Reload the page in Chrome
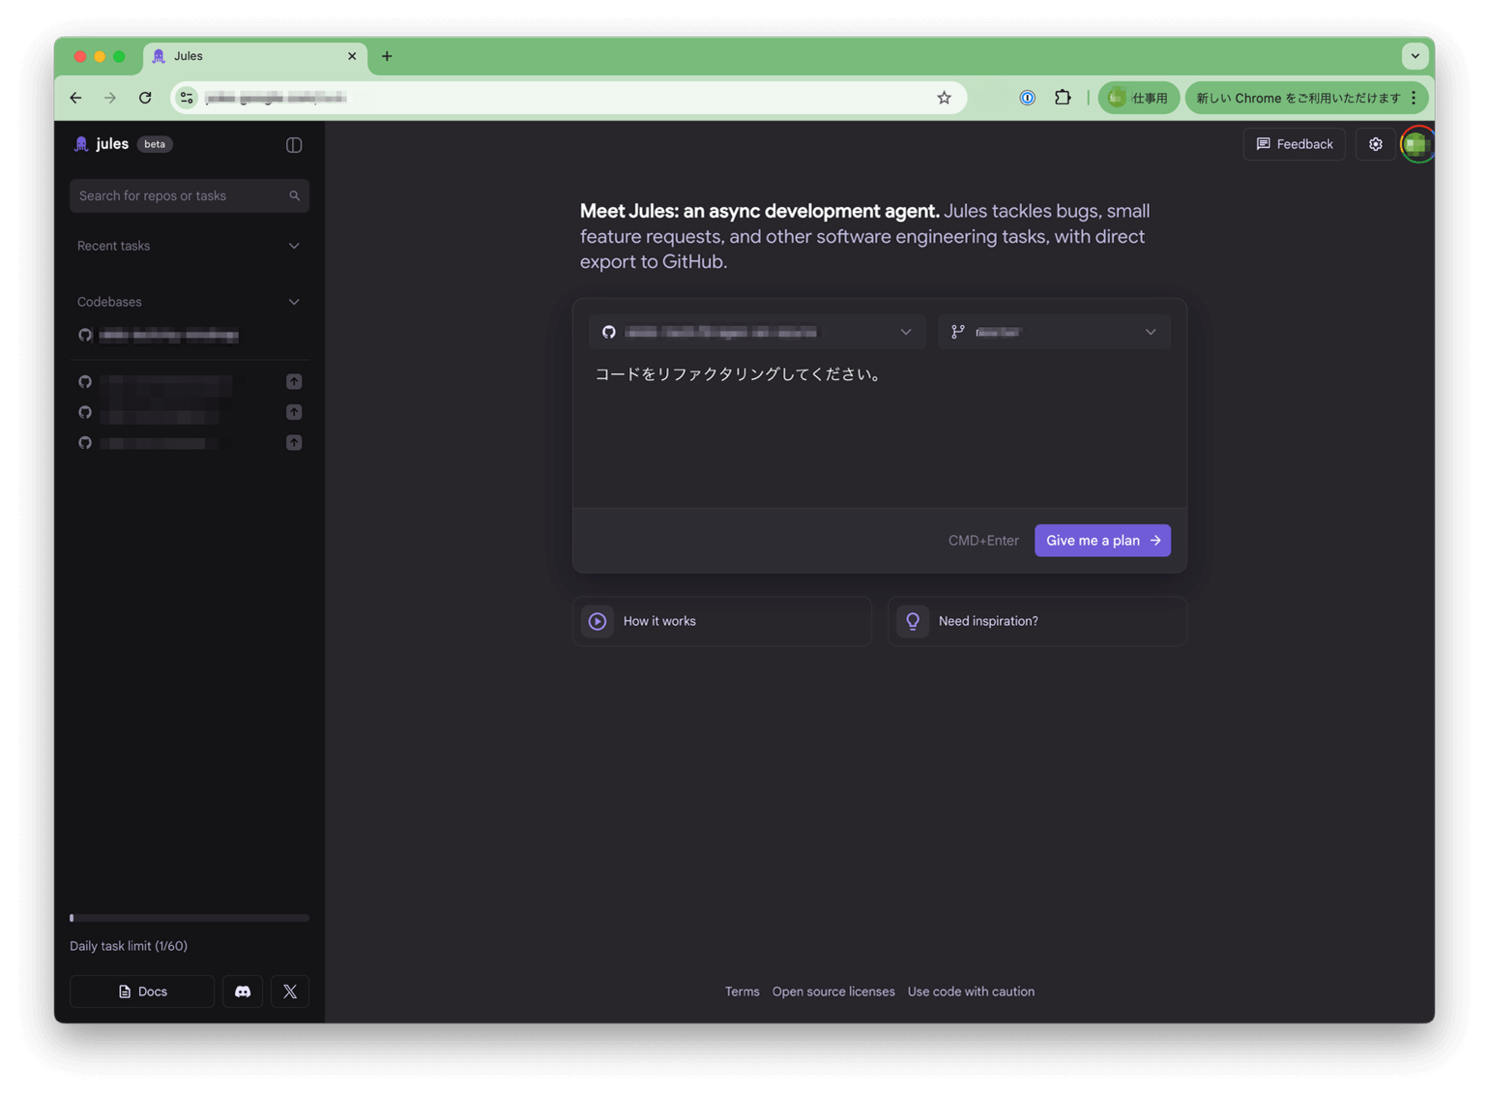The width and height of the screenshot is (1489, 1095). pos(145,97)
